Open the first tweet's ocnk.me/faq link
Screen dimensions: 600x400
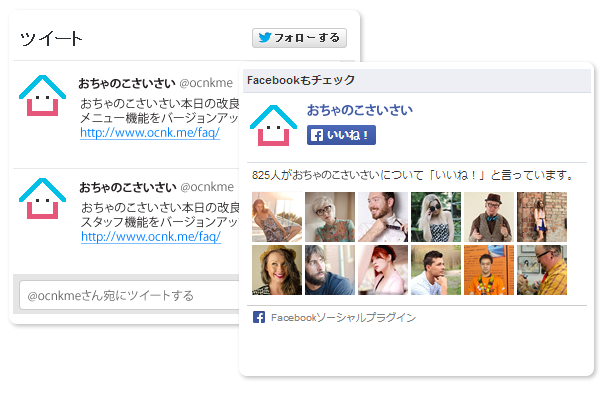pyautogui.click(x=150, y=133)
